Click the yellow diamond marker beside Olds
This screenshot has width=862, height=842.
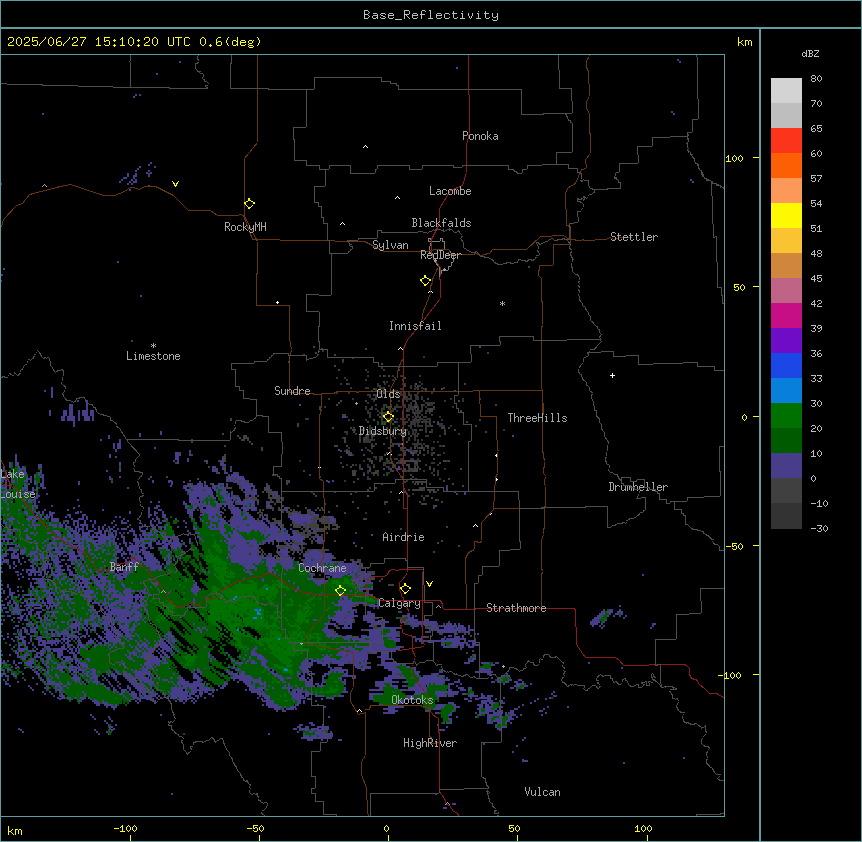point(388,417)
